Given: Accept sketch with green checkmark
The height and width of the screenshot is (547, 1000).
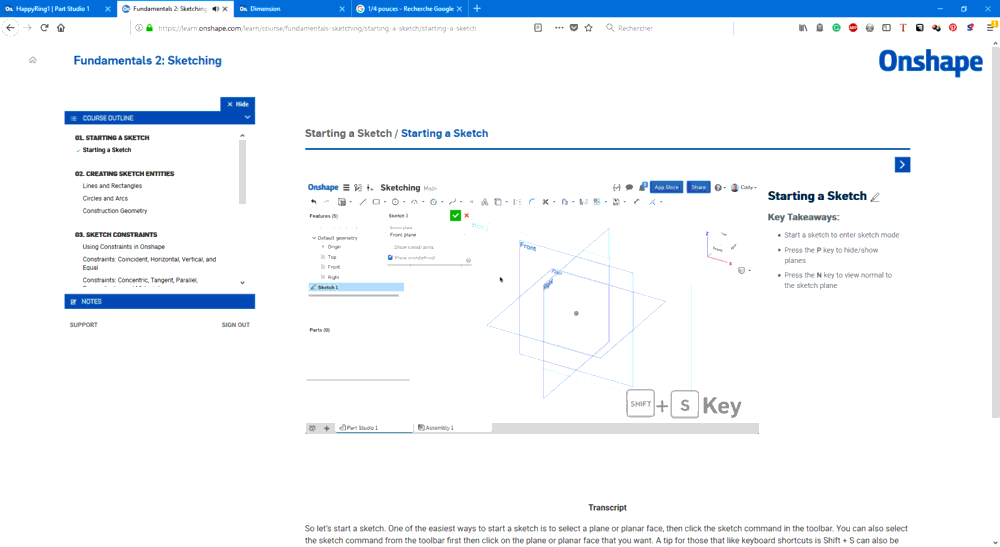Looking at the screenshot, I should (x=455, y=215).
